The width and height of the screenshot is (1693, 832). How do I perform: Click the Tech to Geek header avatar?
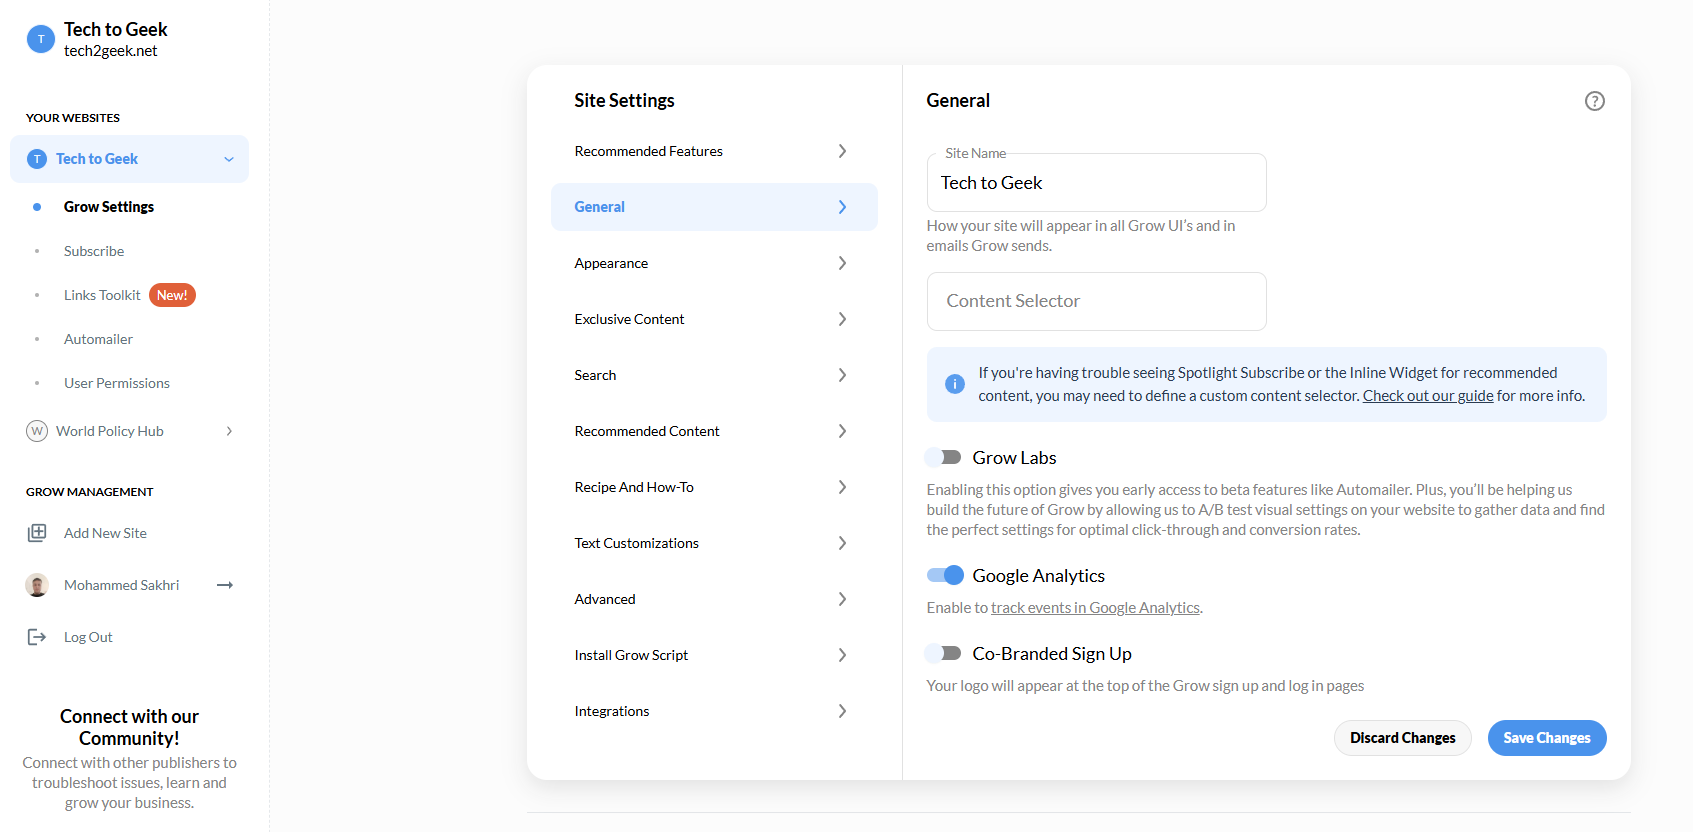(40, 39)
